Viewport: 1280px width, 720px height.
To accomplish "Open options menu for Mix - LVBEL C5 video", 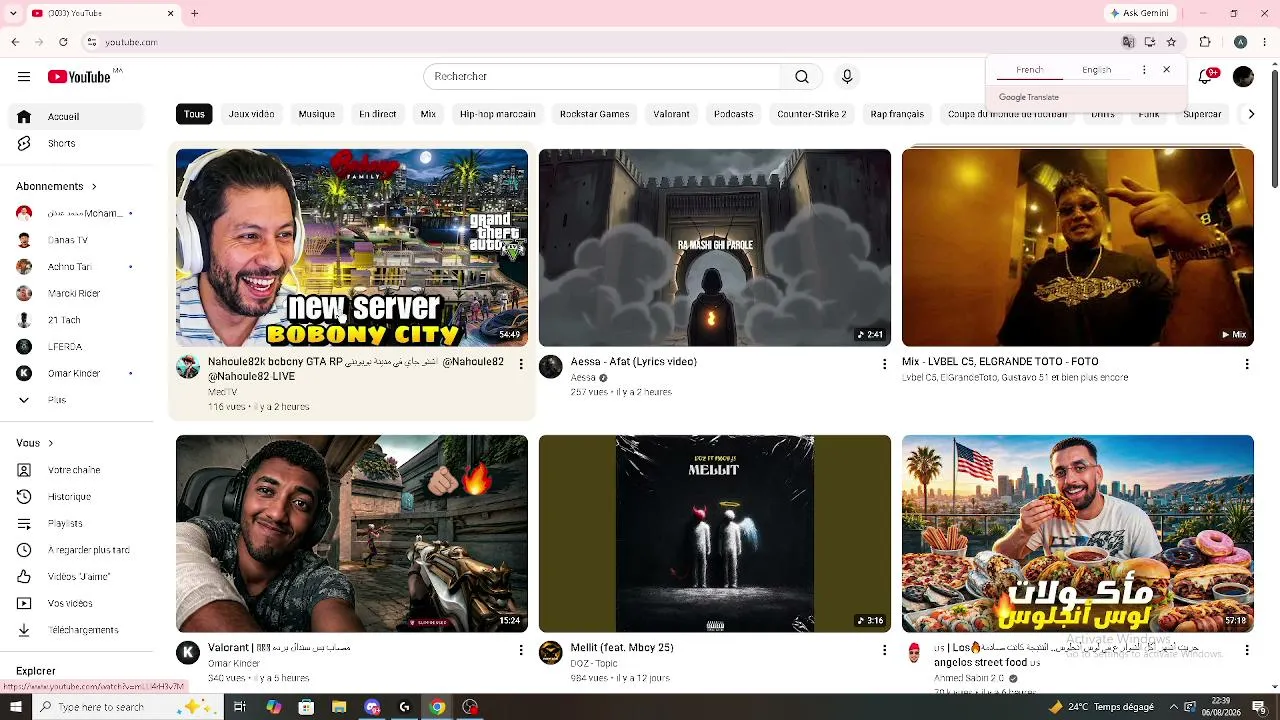I will click(x=1247, y=364).
